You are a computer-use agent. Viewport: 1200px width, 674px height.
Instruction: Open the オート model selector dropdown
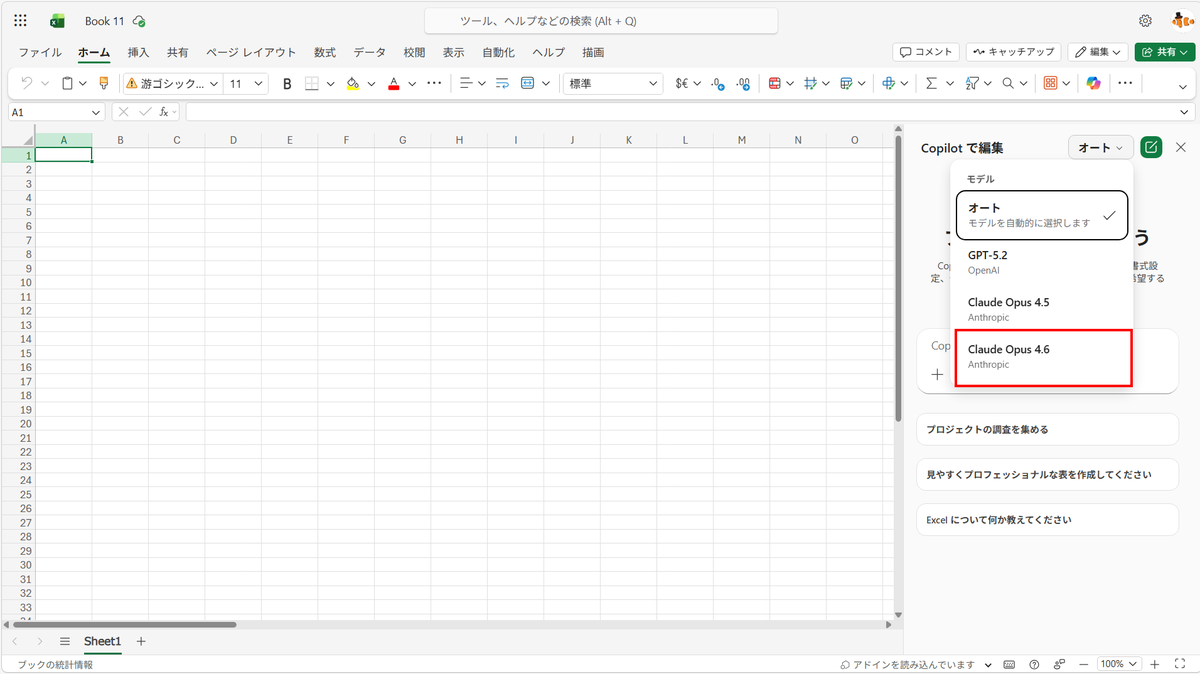pyautogui.click(x=1100, y=147)
